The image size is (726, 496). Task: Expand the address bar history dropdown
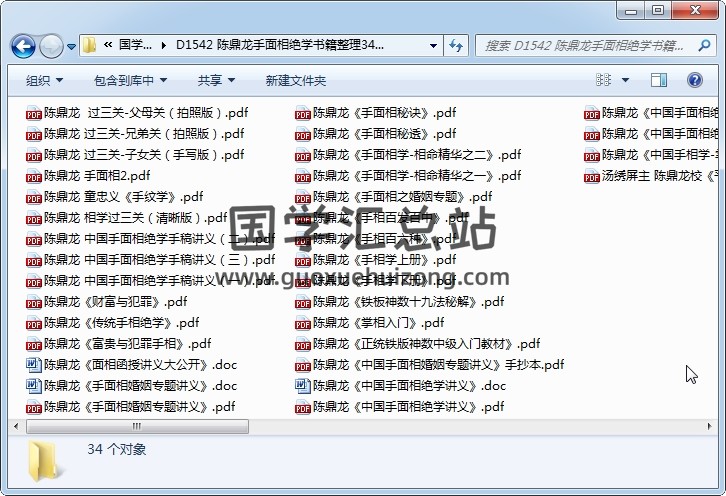433,45
